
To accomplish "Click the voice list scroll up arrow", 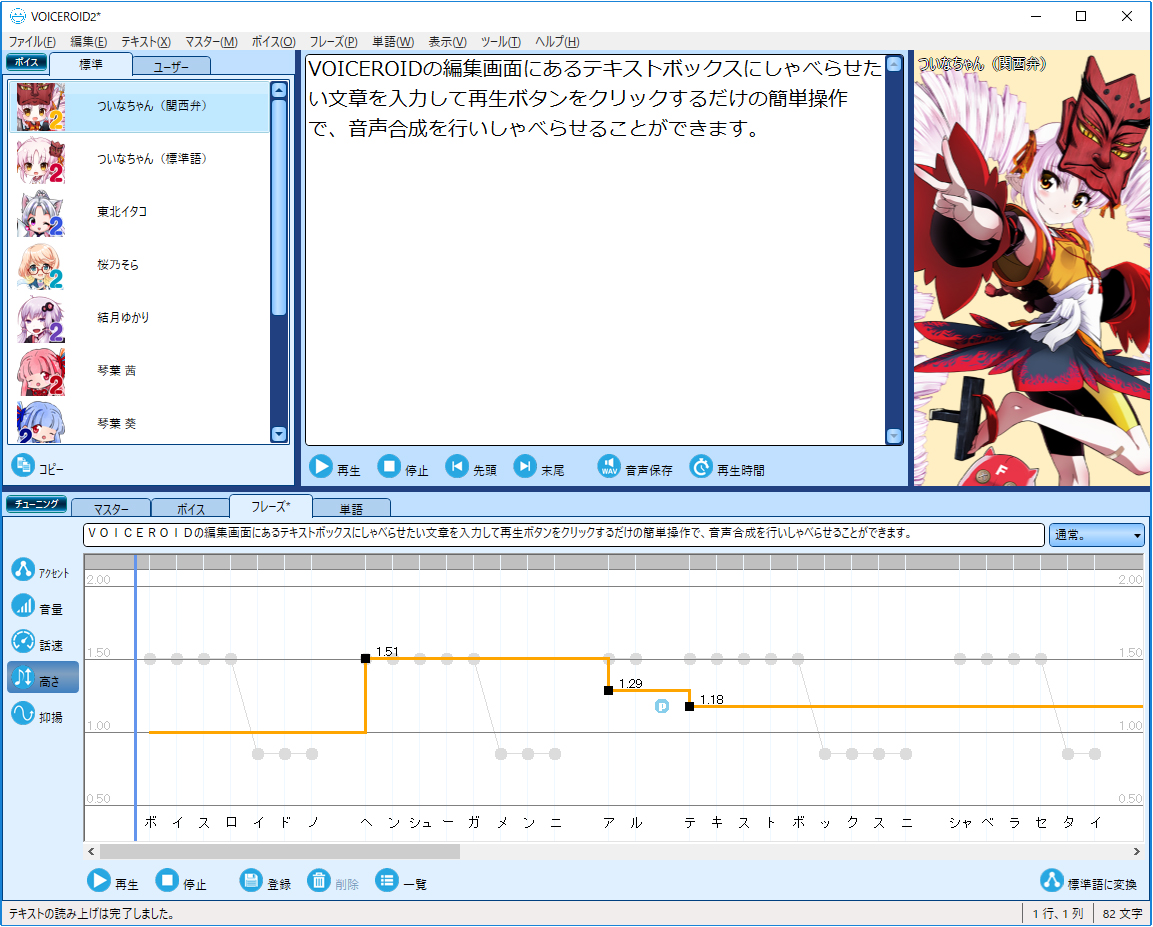I will (279, 90).
